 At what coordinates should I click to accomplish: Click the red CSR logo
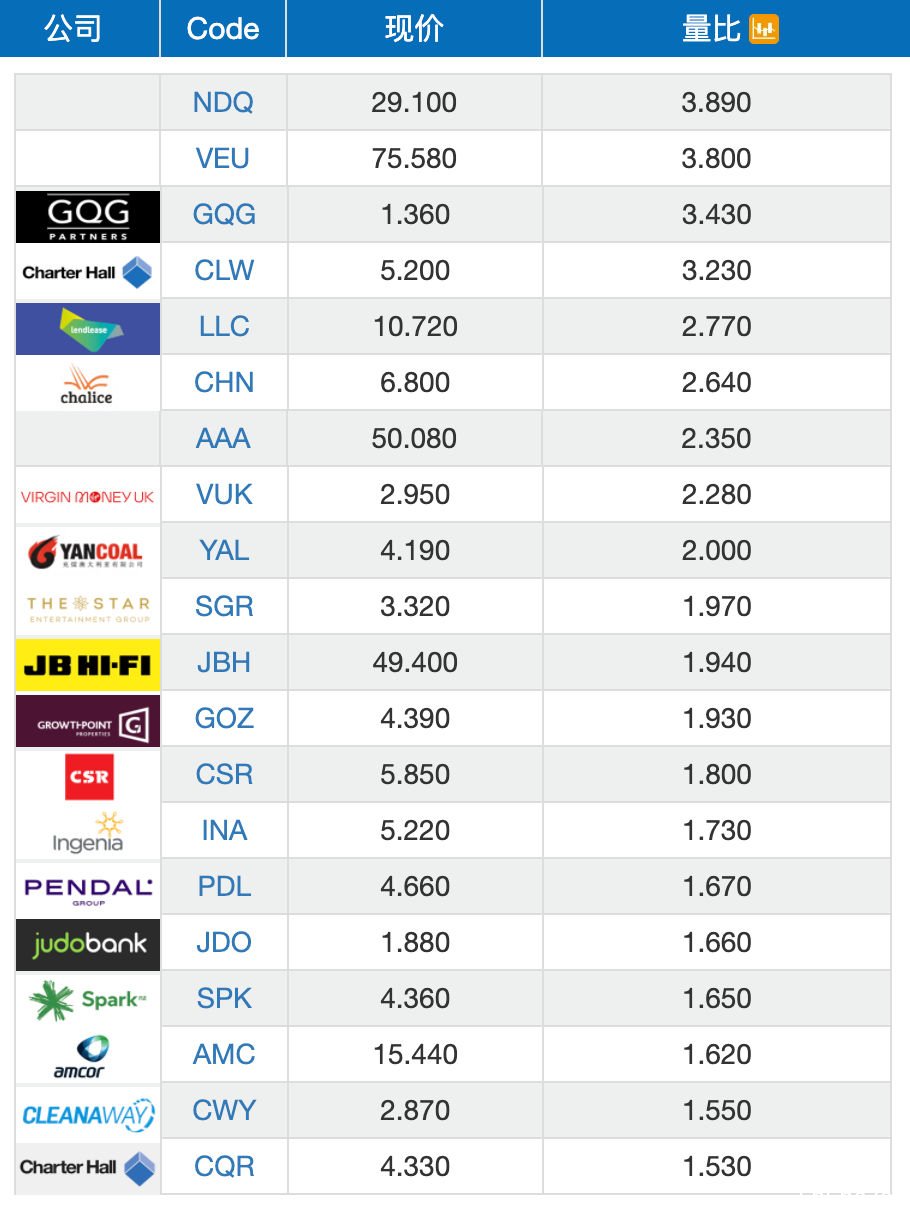(89, 777)
